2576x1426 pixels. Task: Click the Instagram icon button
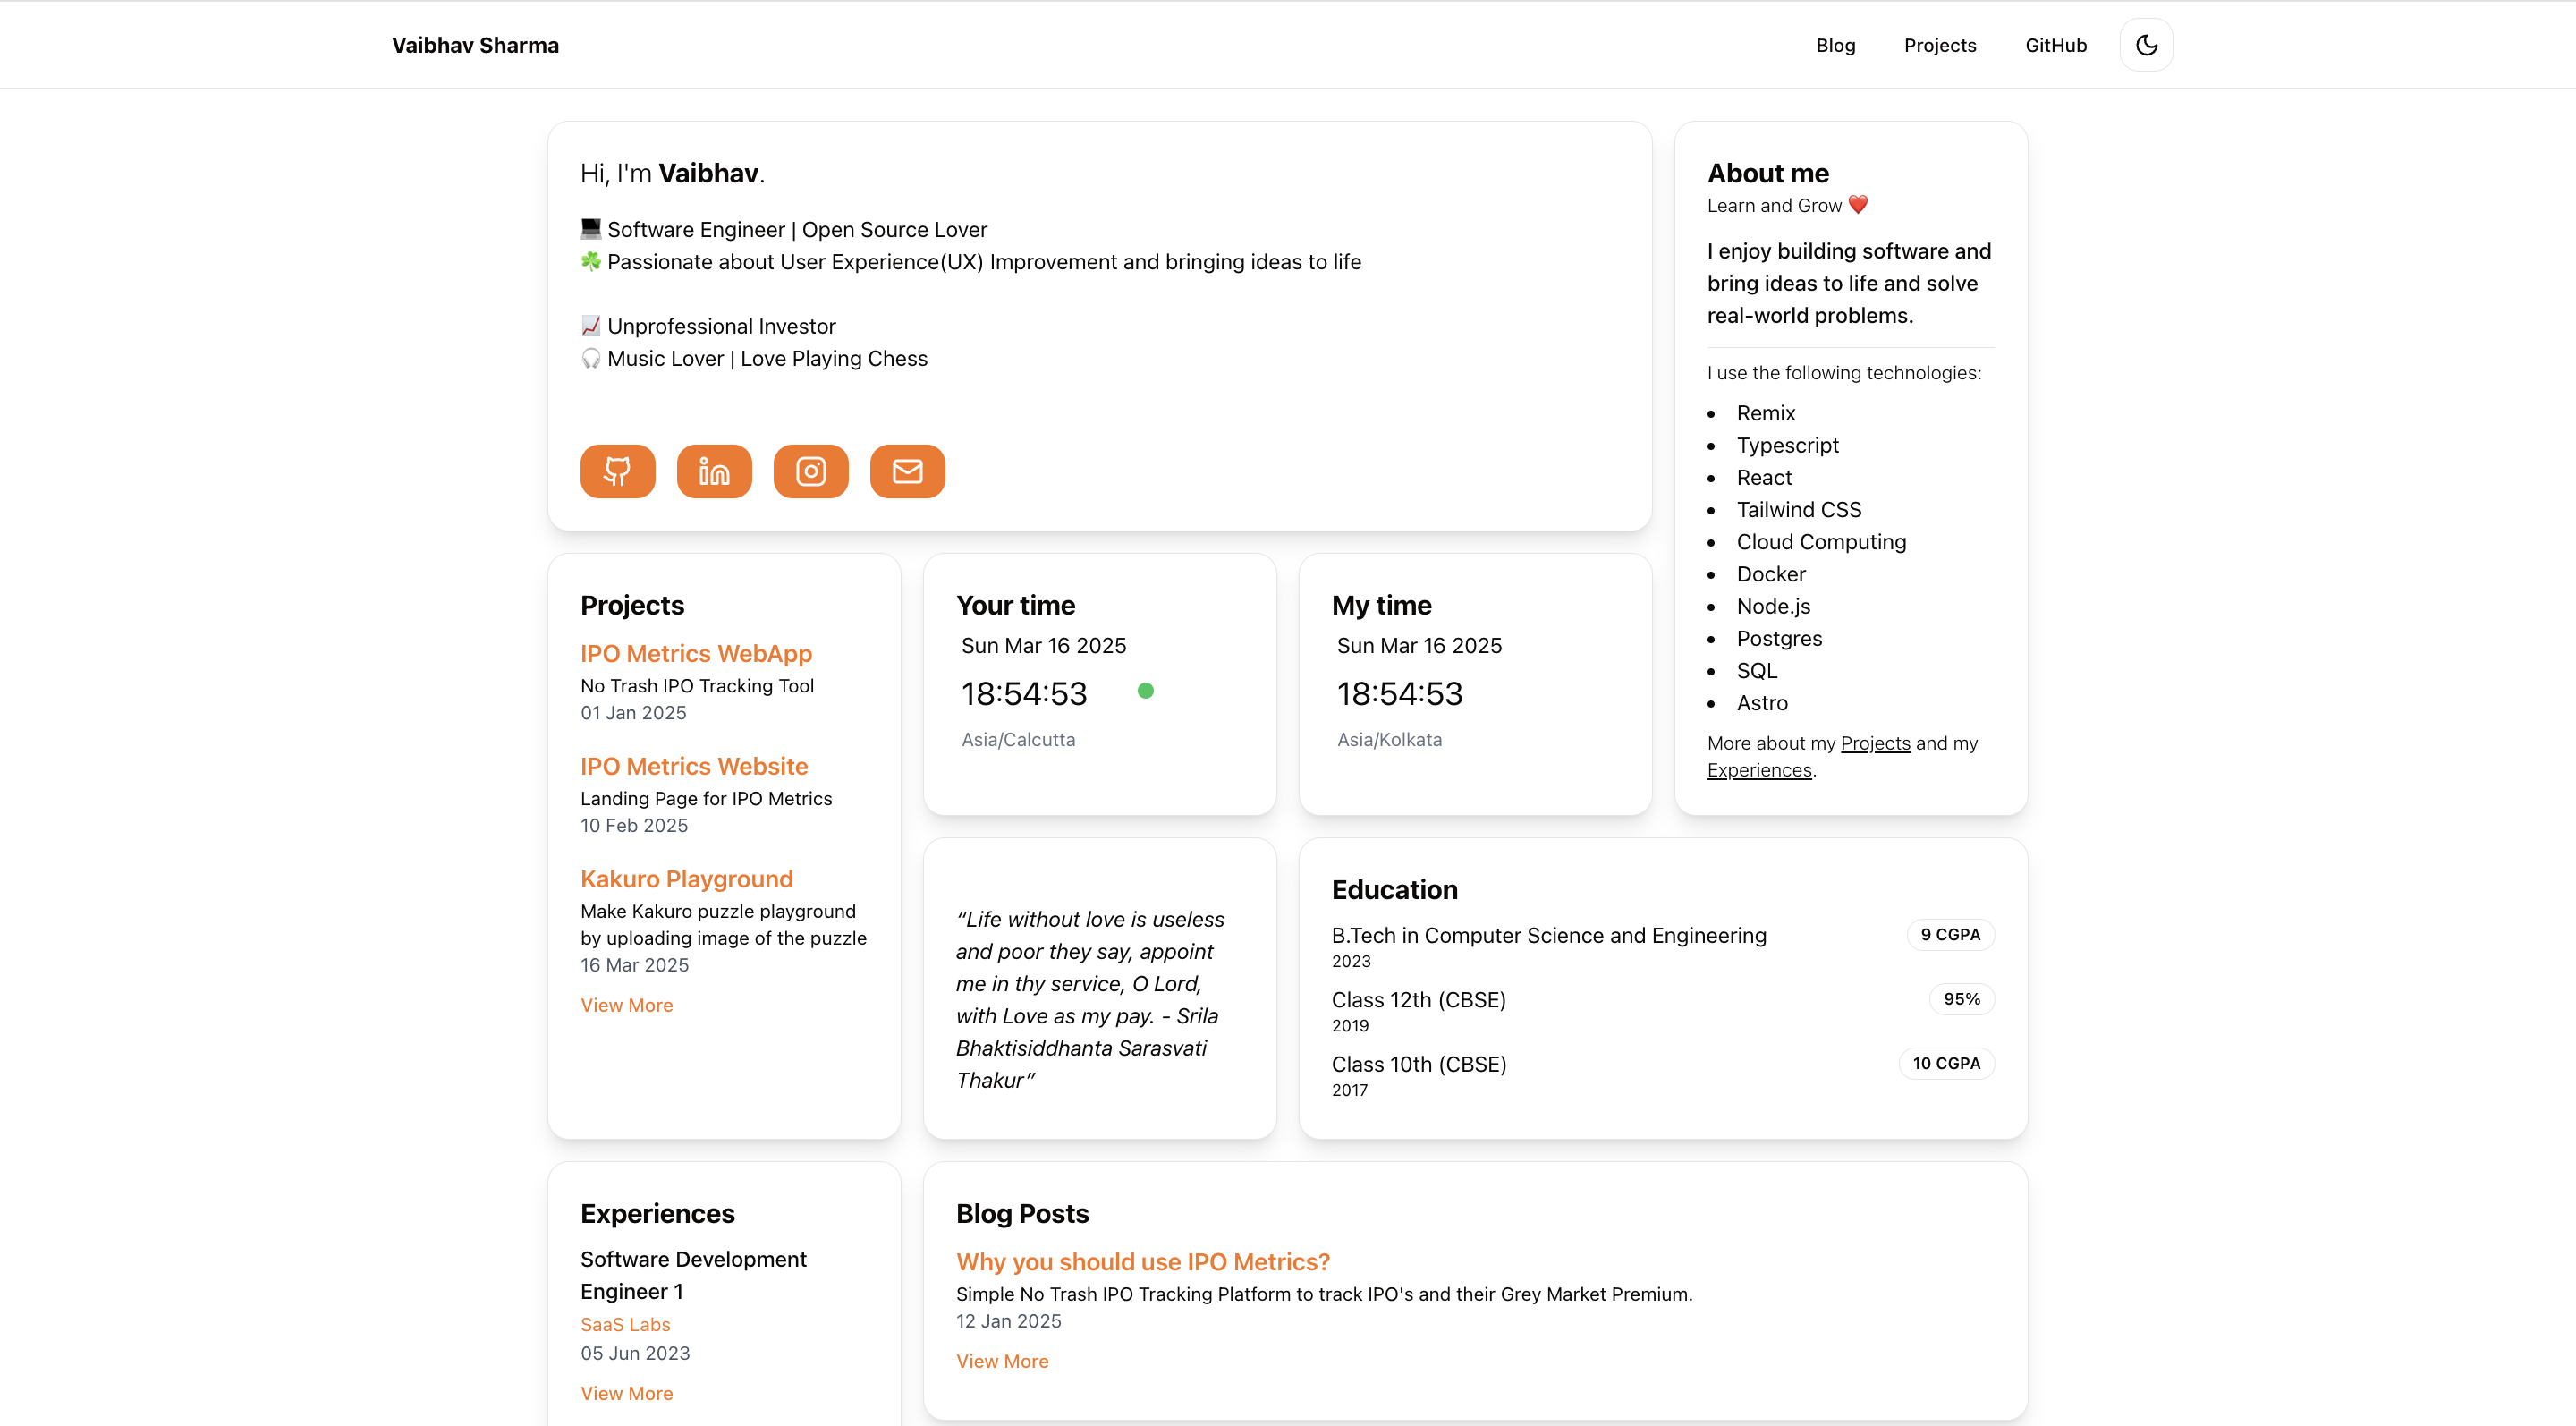click(x=810, y=471)
